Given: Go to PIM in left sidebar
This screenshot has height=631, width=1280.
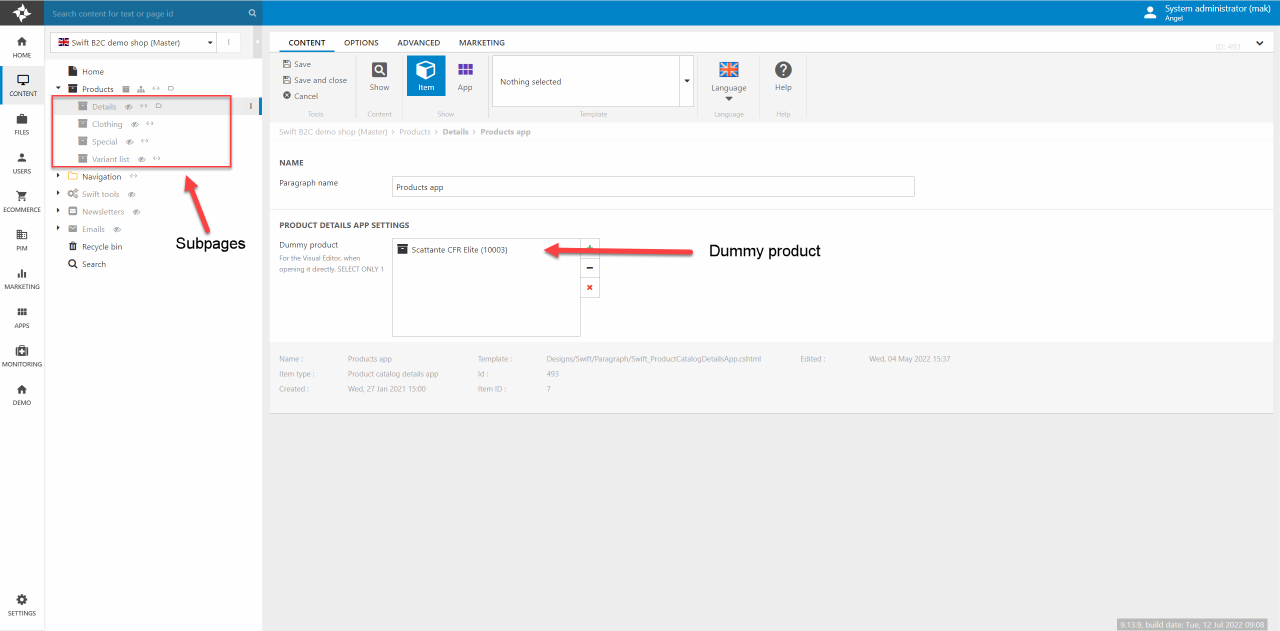Looking at the screenshot, I should (22, 239).
